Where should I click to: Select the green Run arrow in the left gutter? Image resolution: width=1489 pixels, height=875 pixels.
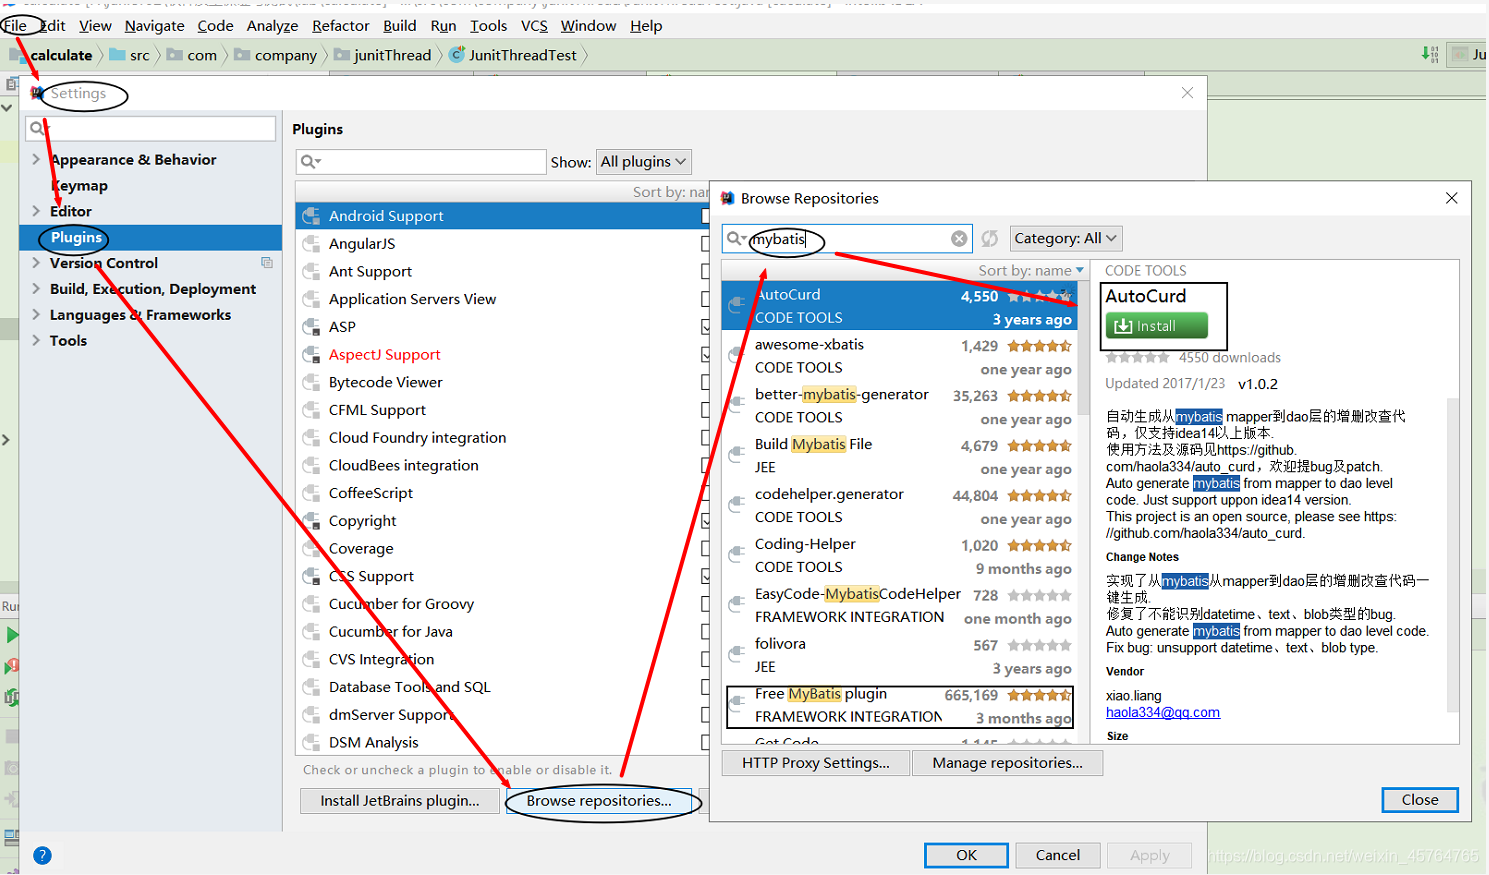pos(12,635)
